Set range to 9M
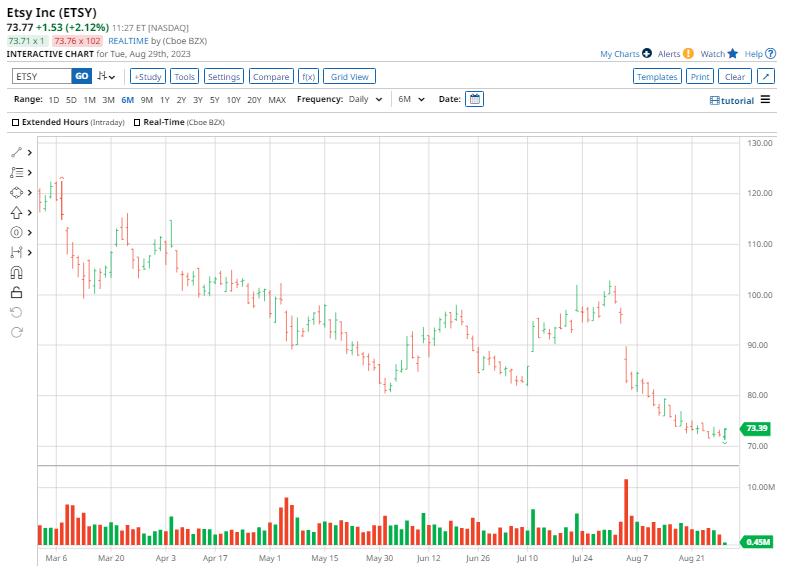793x571 pixels. (x=147, y=100)
